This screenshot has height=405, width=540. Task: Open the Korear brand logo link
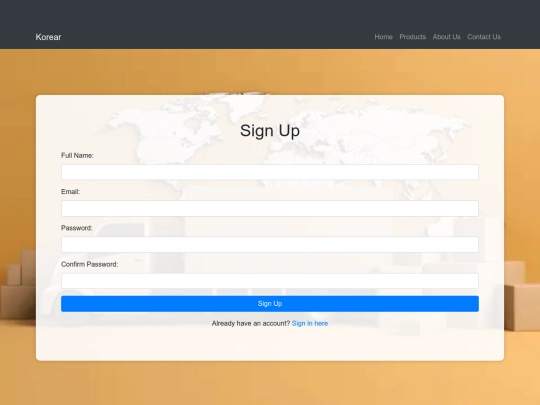[x=48, y=37]
